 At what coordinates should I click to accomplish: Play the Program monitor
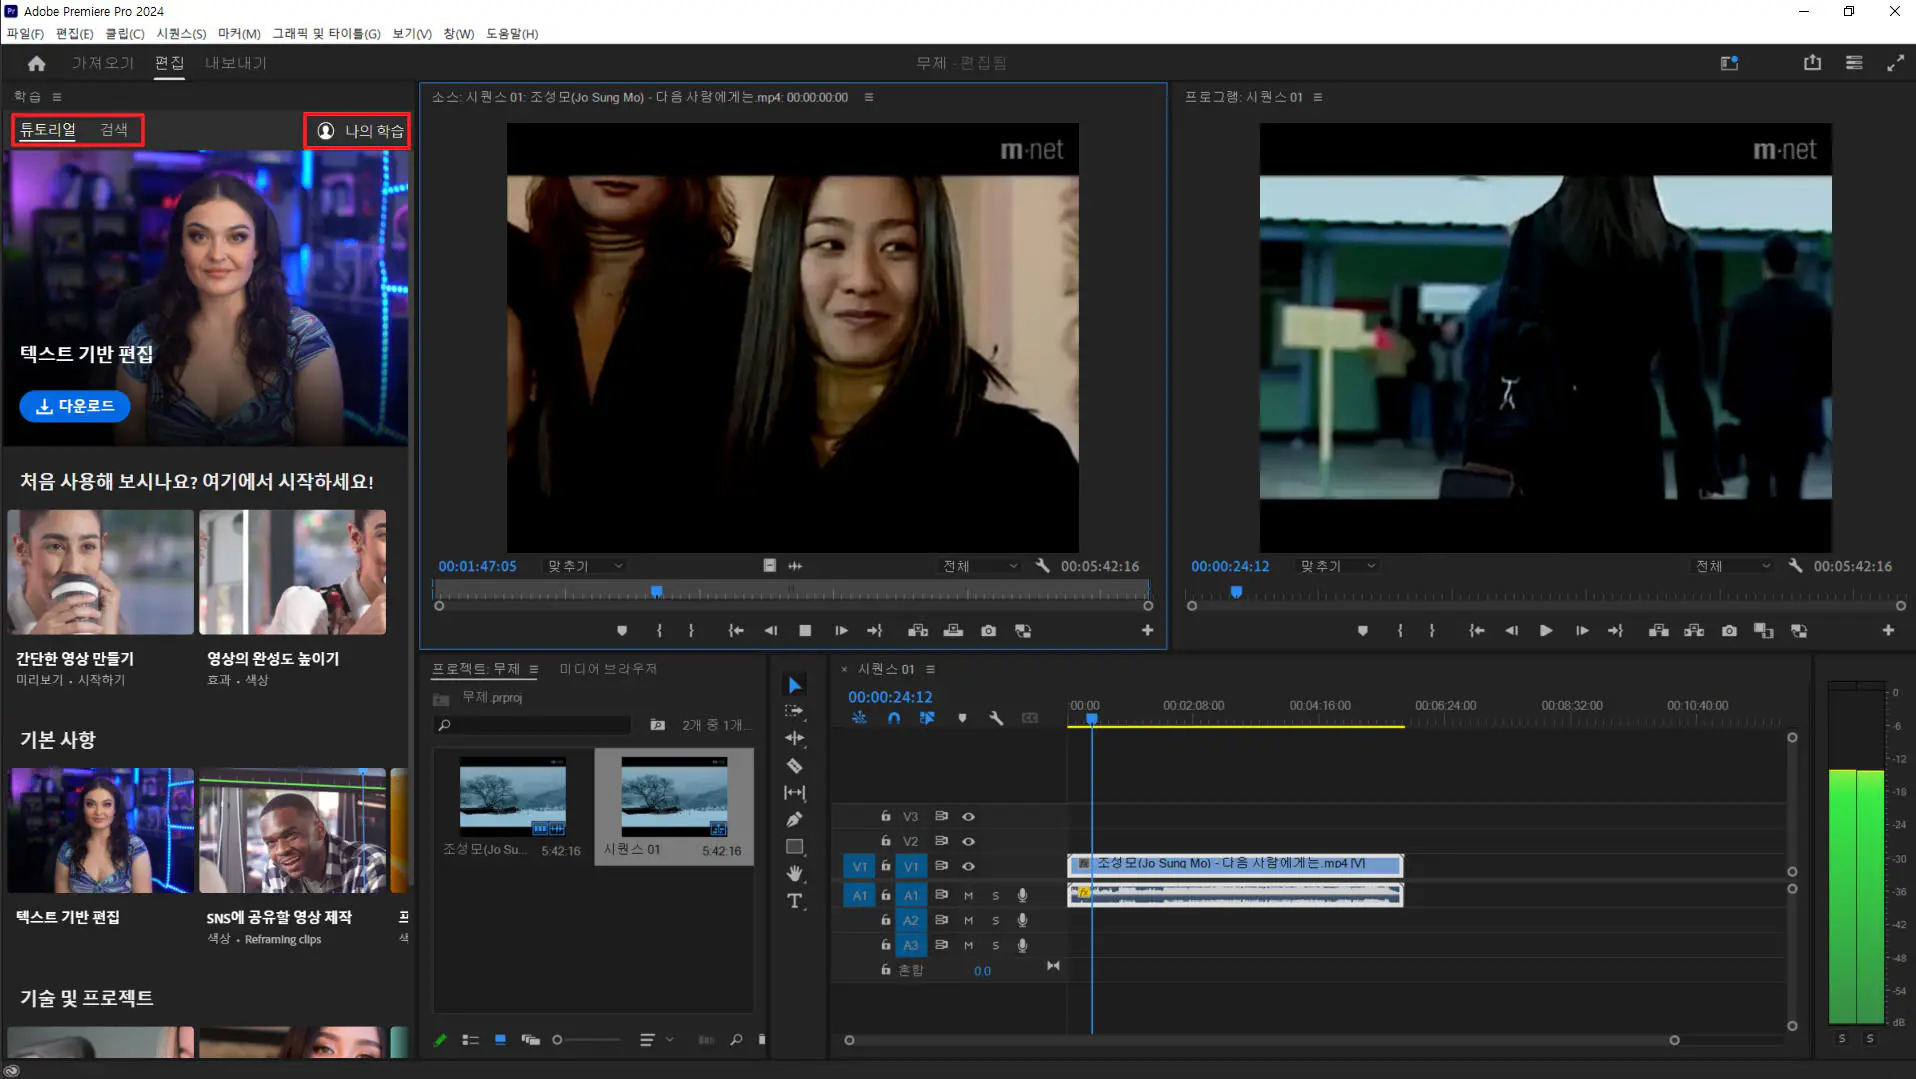coord(1546,631)
